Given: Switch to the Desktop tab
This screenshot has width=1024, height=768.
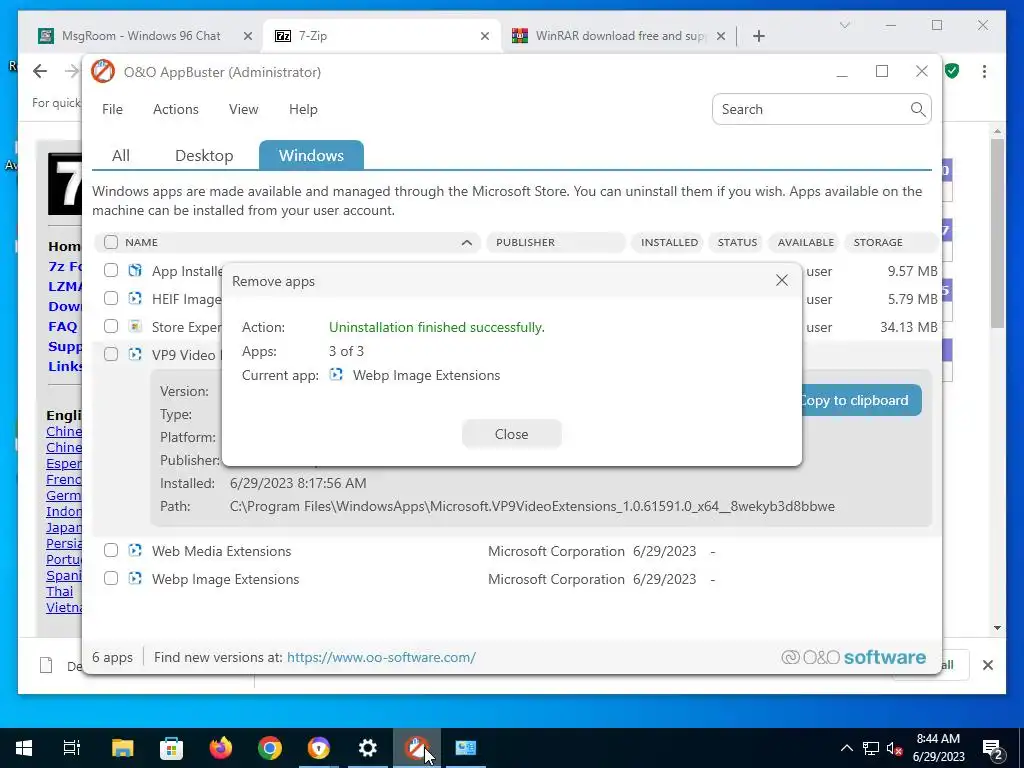Looking at the screenshot, I should coord(204,155).
